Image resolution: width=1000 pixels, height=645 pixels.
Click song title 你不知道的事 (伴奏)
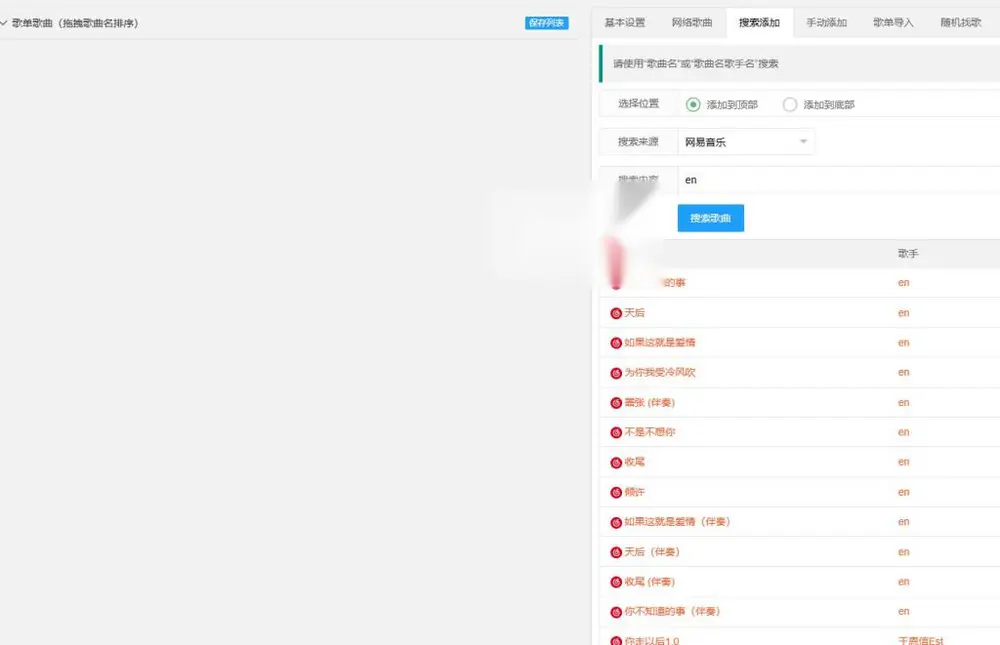pyautogui.click(x=672, y=611)
